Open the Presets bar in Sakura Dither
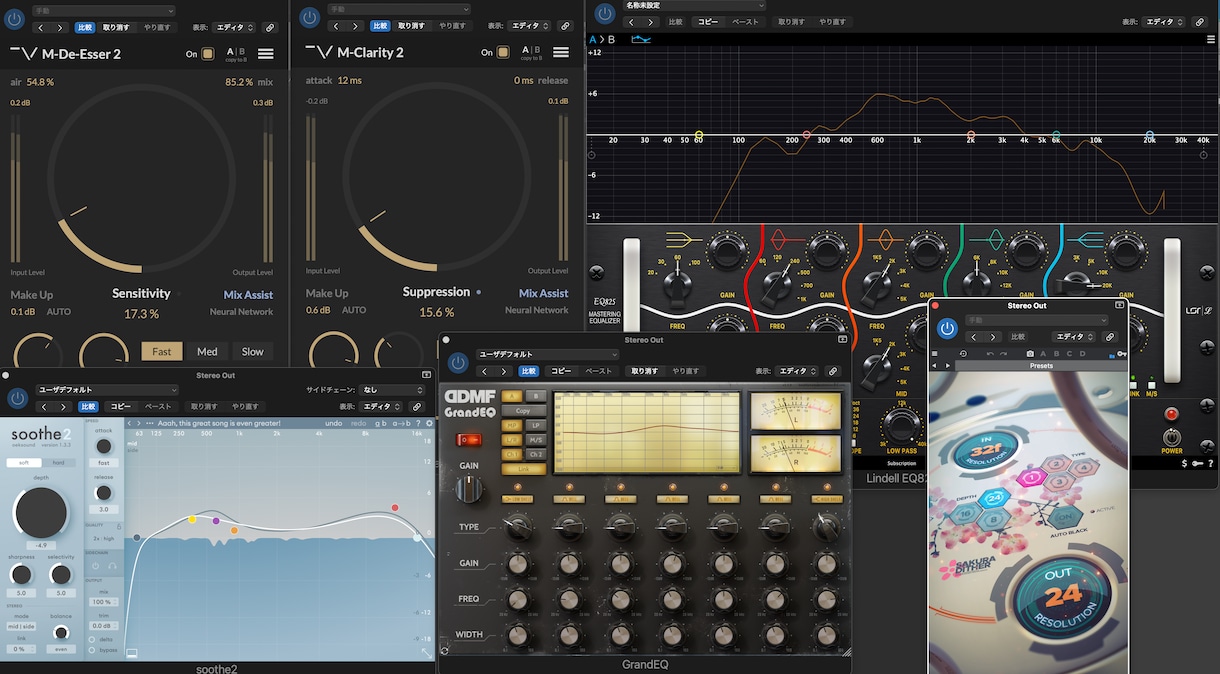Image resolution: width=1220 pixels, height=674 pixels. click(1040, 366)
